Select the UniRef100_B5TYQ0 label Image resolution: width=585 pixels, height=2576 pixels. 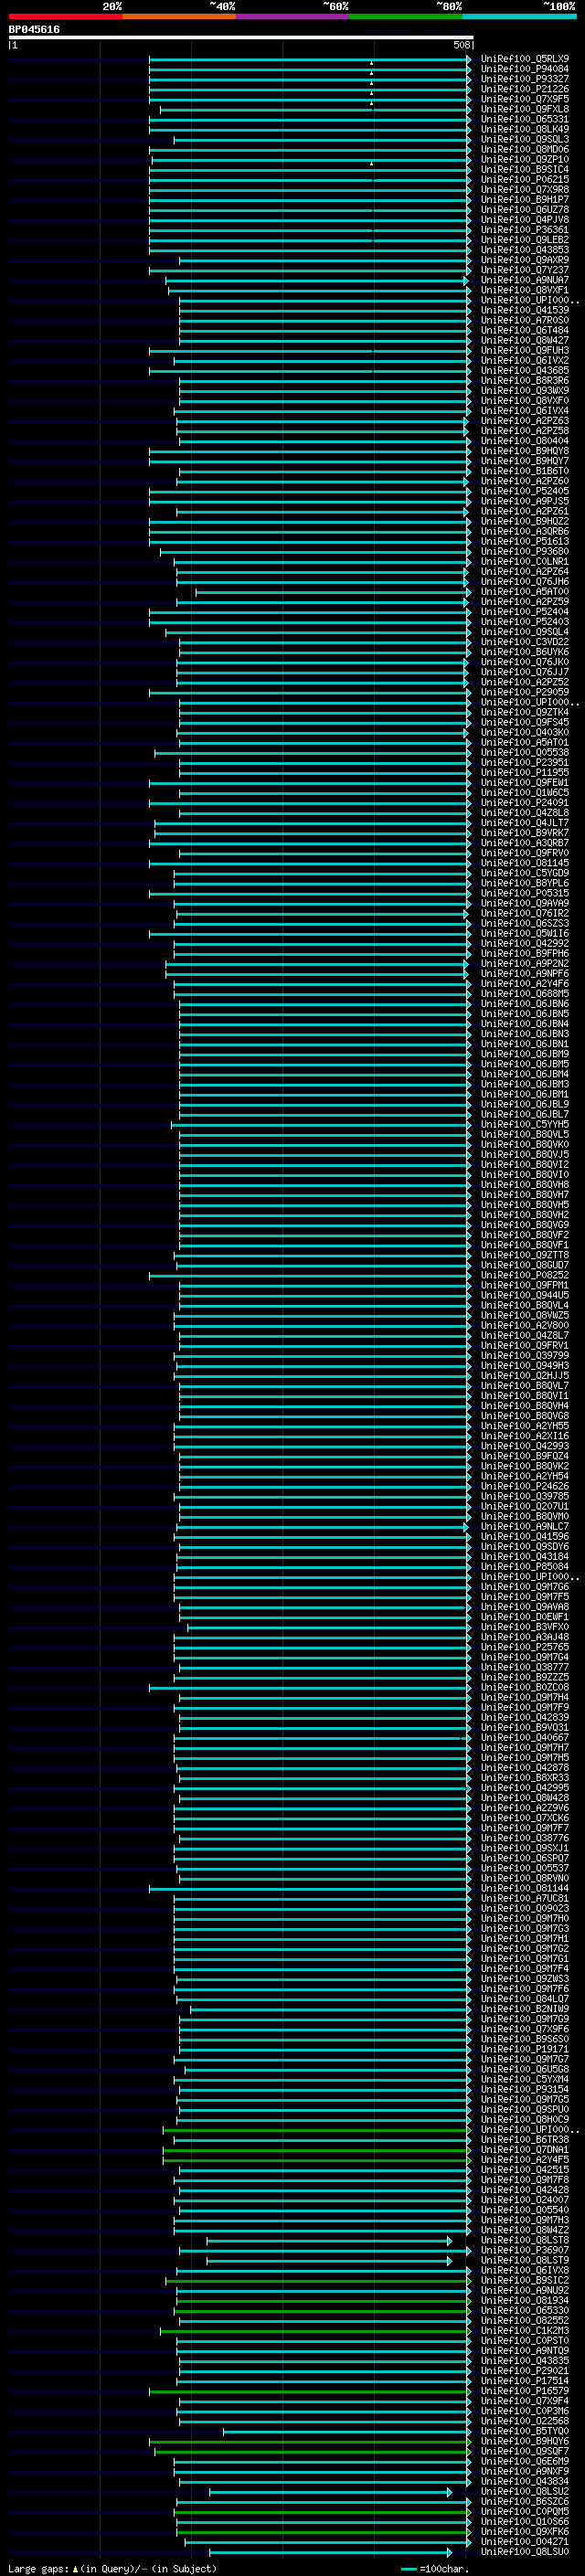[x=525, y=2431]
